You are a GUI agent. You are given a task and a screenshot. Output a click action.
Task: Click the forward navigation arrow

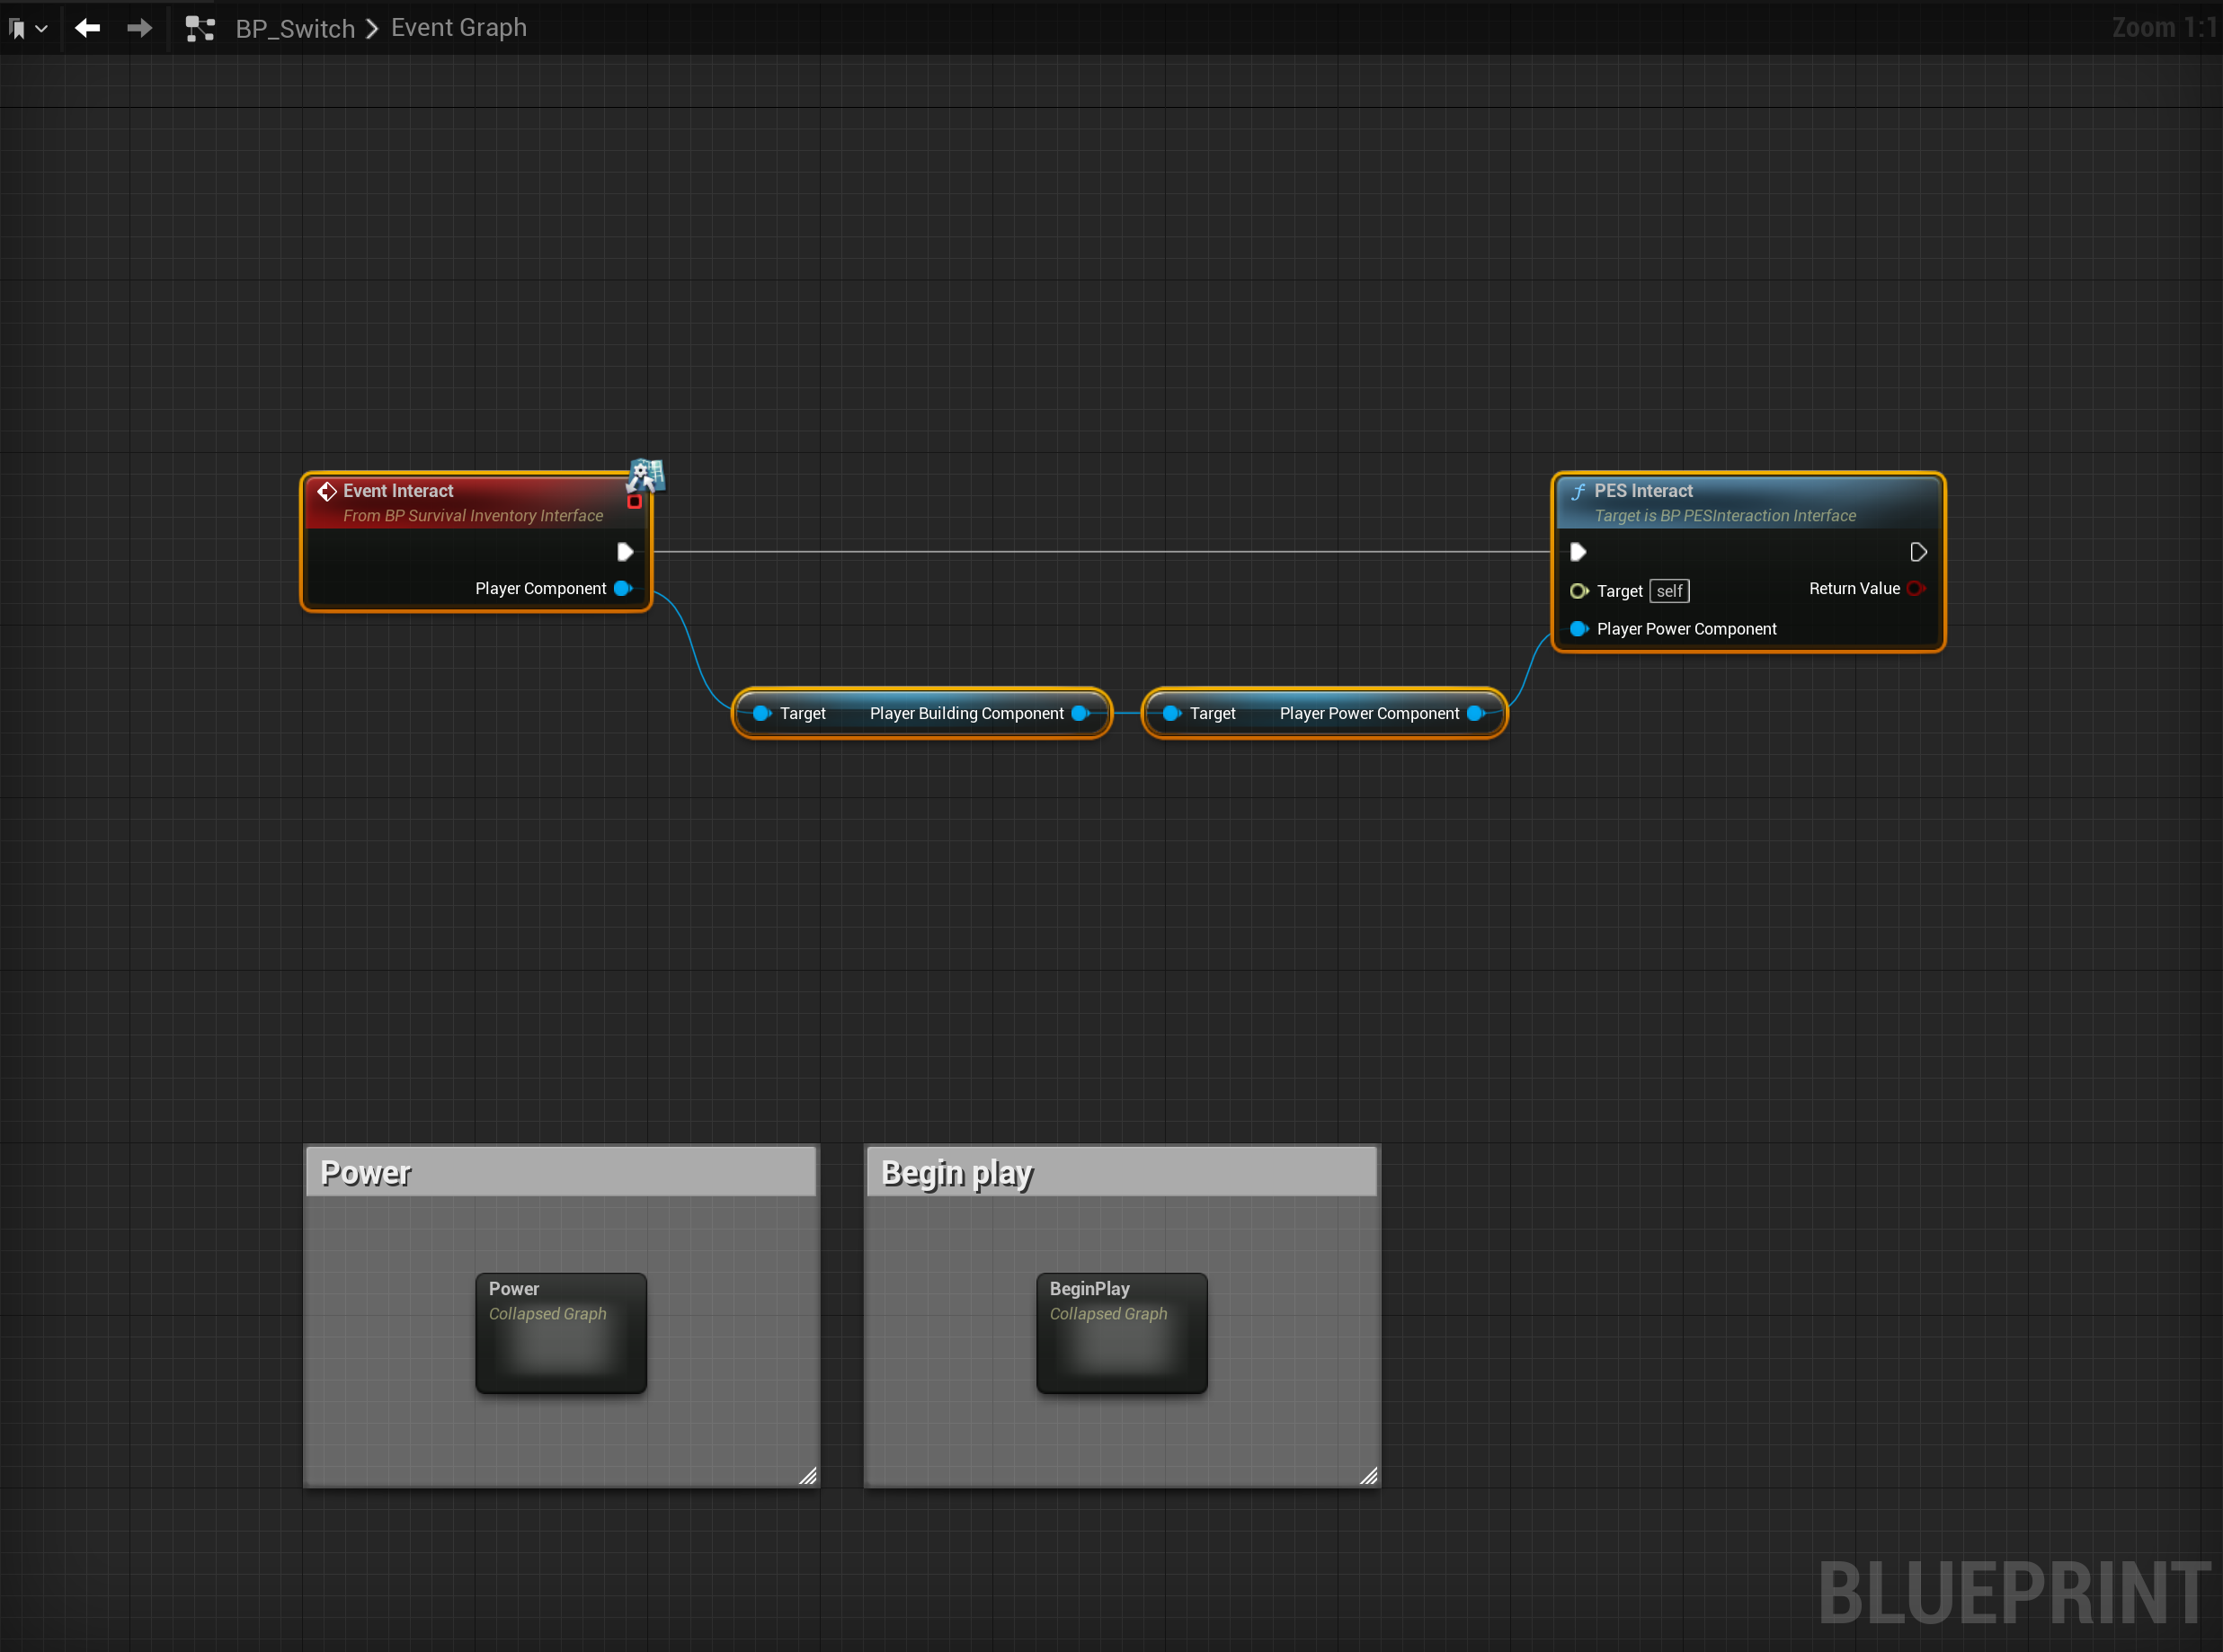click(140, 28)
